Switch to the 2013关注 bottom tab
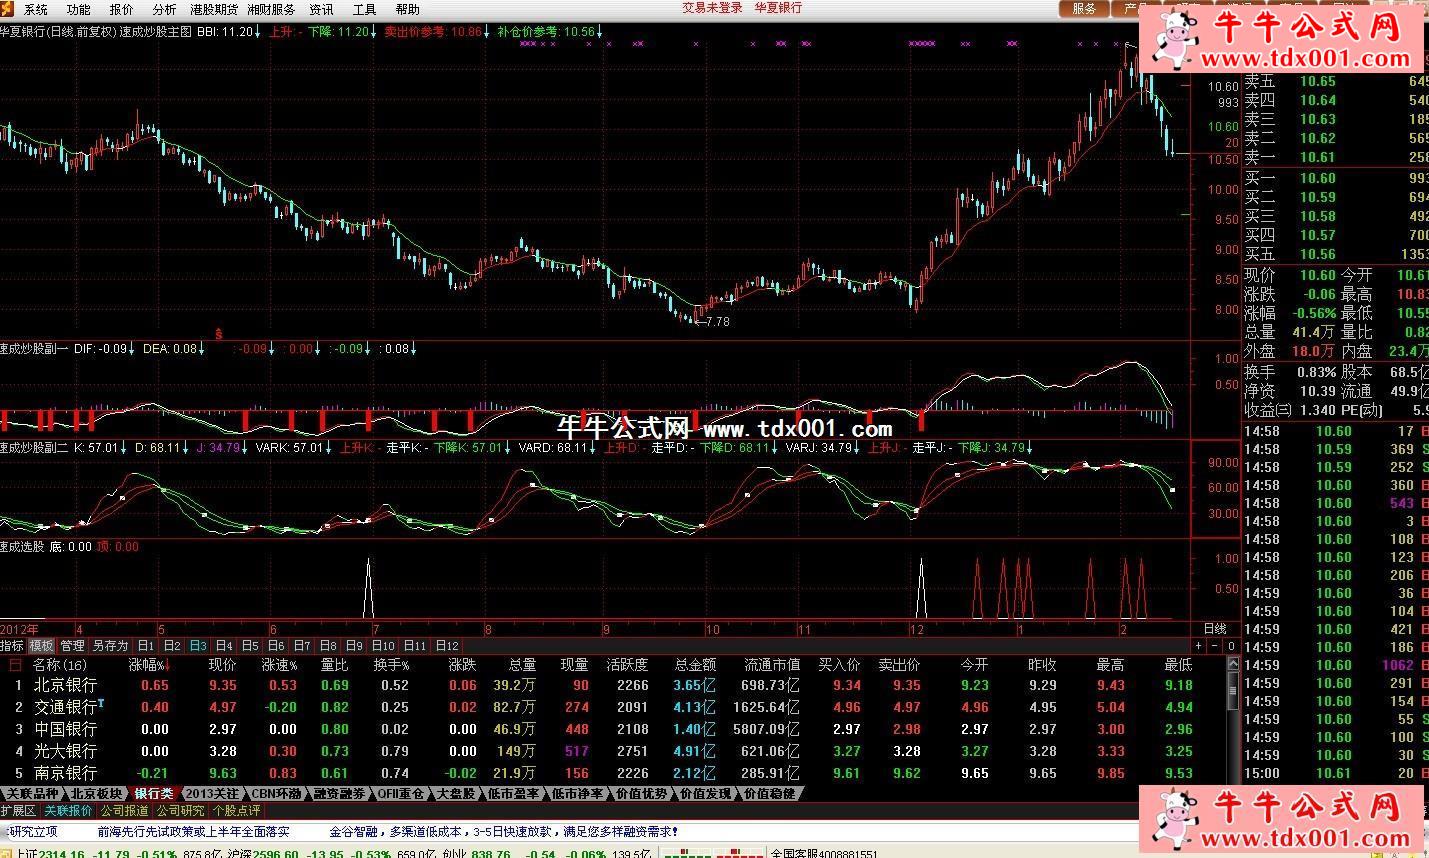The width and height of the screenshot is (1429, 858). pos(212,794)
